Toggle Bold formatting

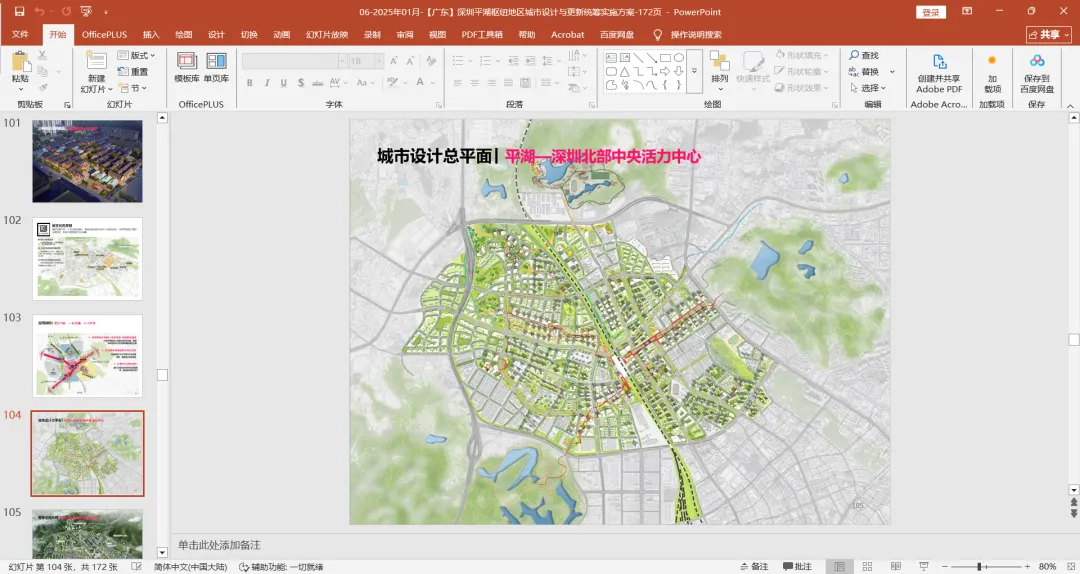click(249, 83)
